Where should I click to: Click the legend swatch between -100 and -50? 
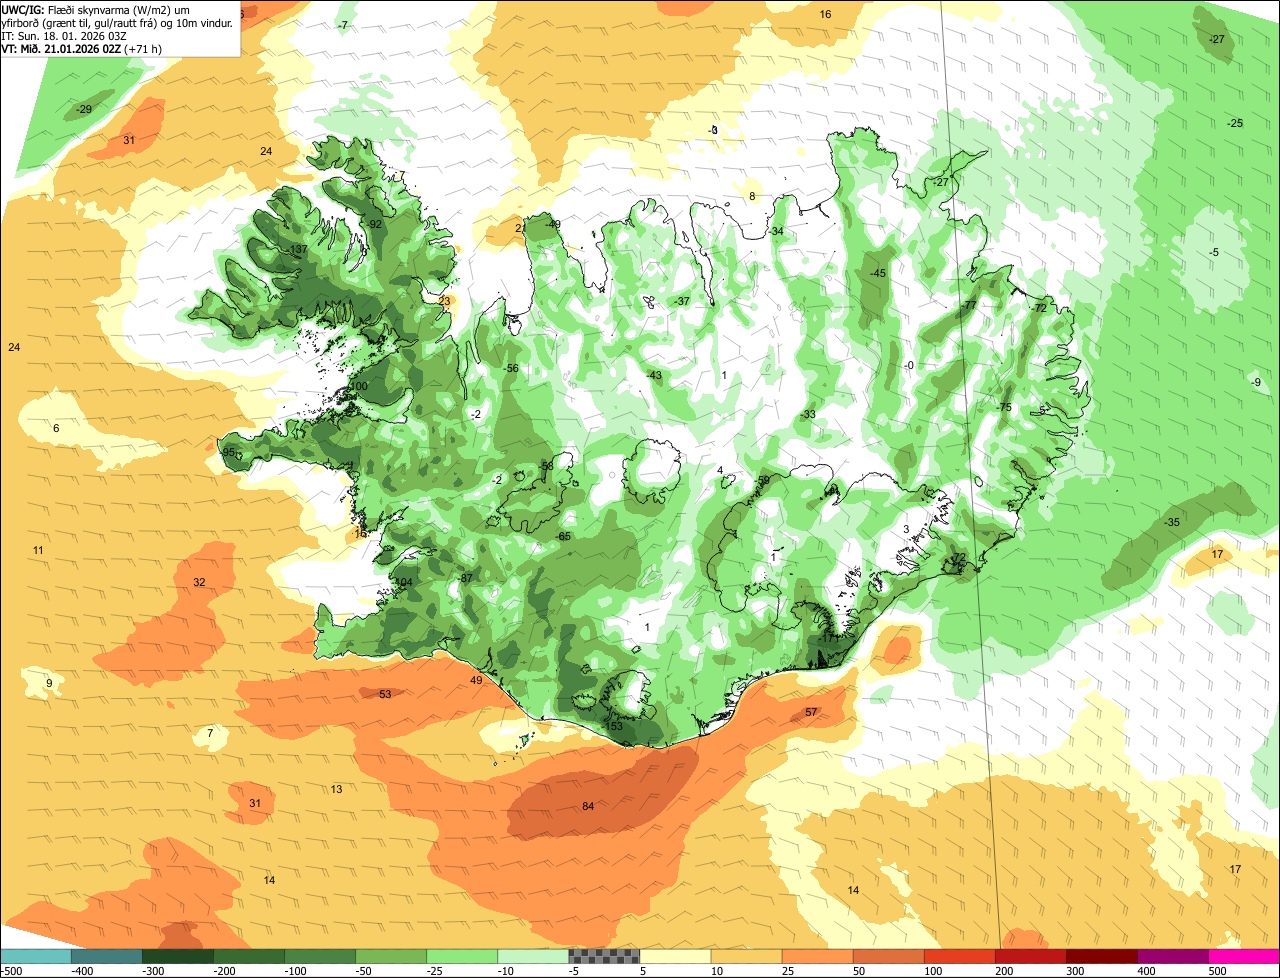click(320, 956)
